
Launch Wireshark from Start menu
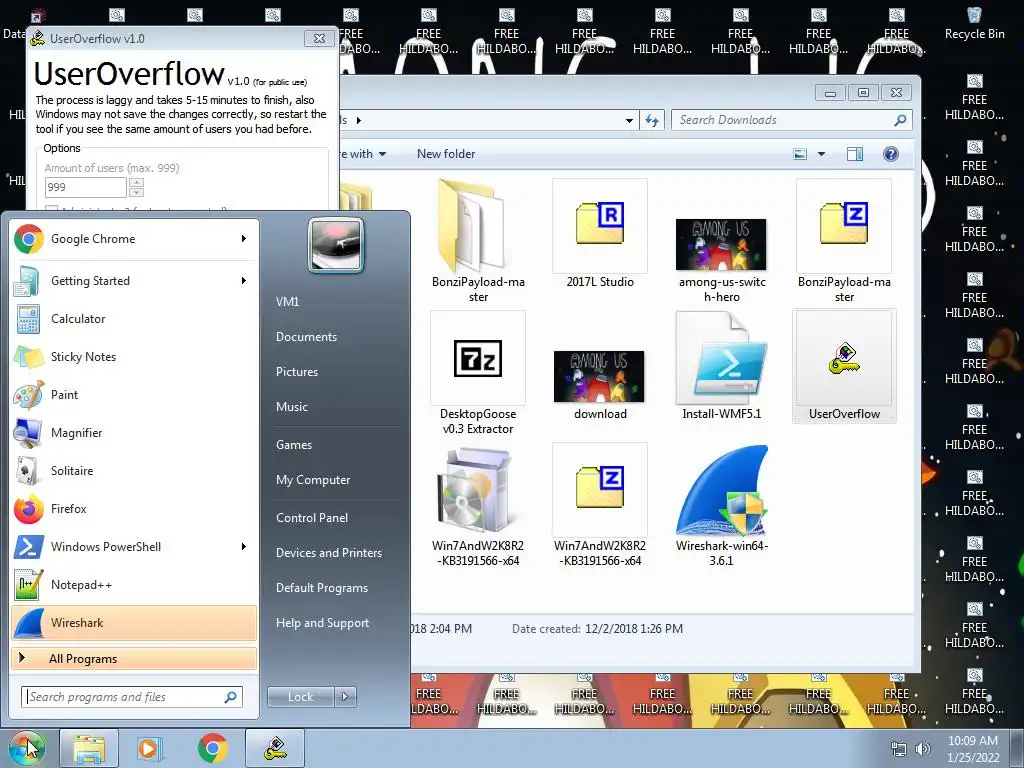(134, 622)
